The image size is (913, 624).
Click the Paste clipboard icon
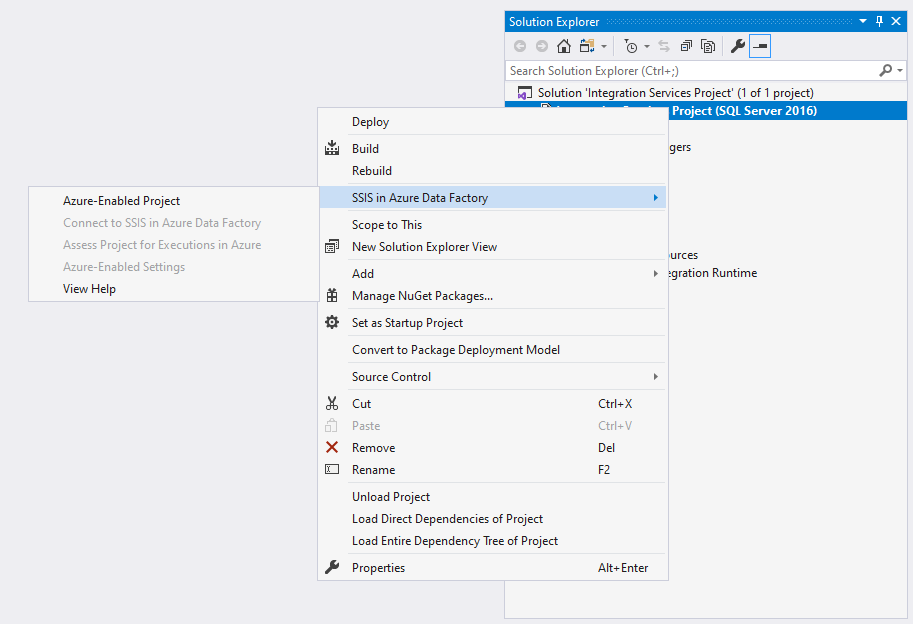[331, 426]
